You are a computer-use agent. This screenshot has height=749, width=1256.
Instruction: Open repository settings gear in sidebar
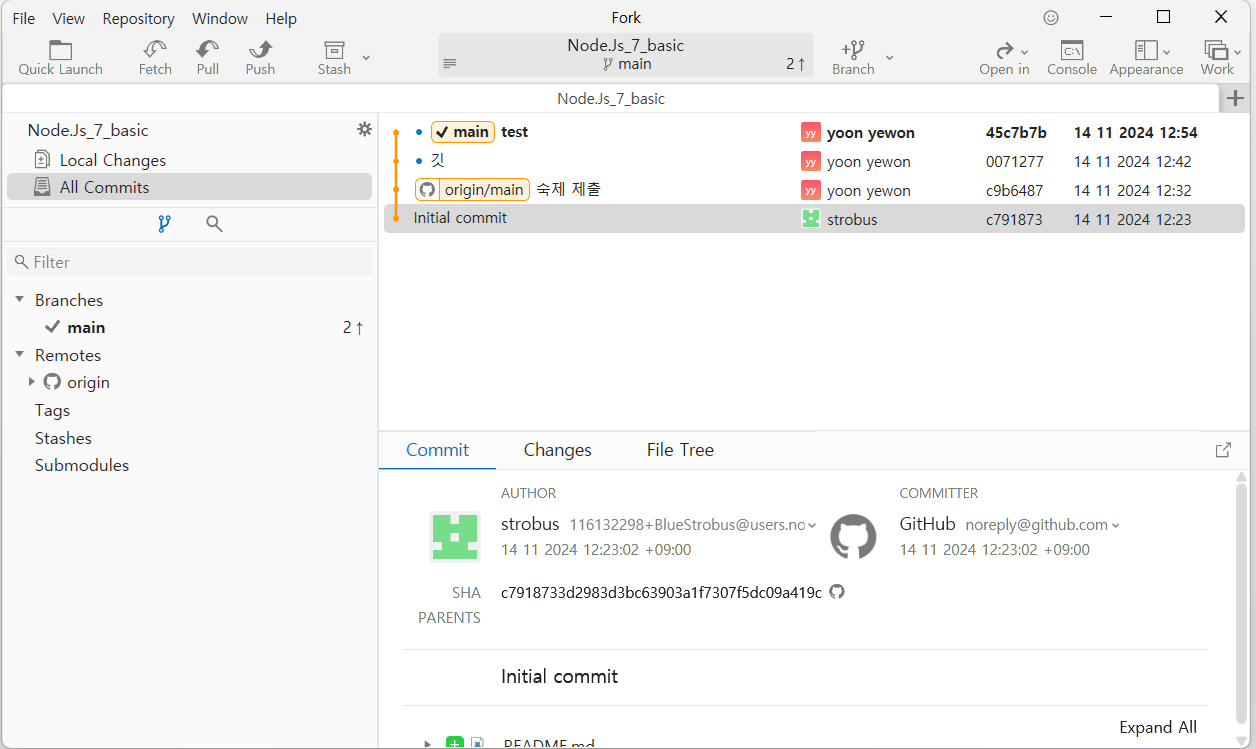364,130
